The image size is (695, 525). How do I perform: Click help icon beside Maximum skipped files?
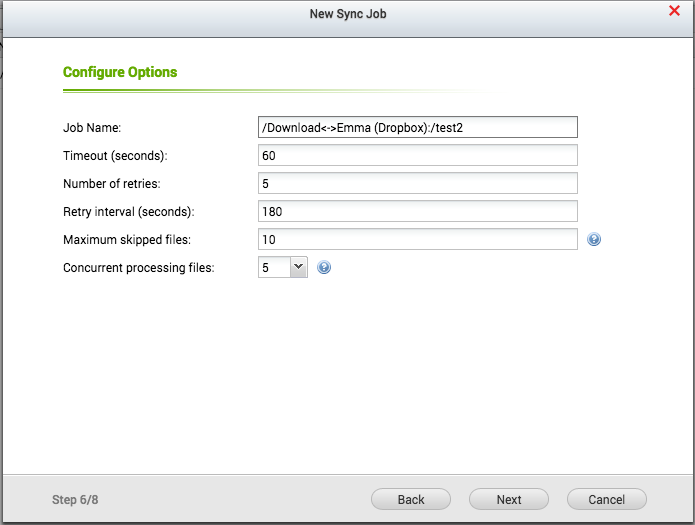pos(593,240)
